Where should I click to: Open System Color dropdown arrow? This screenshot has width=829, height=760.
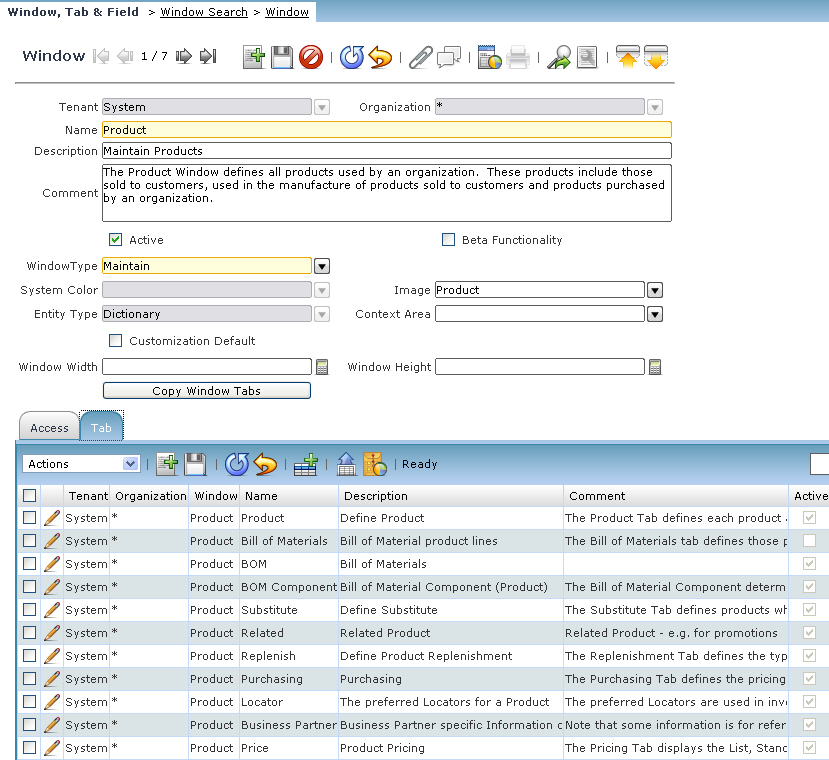(x=321, y=290)
